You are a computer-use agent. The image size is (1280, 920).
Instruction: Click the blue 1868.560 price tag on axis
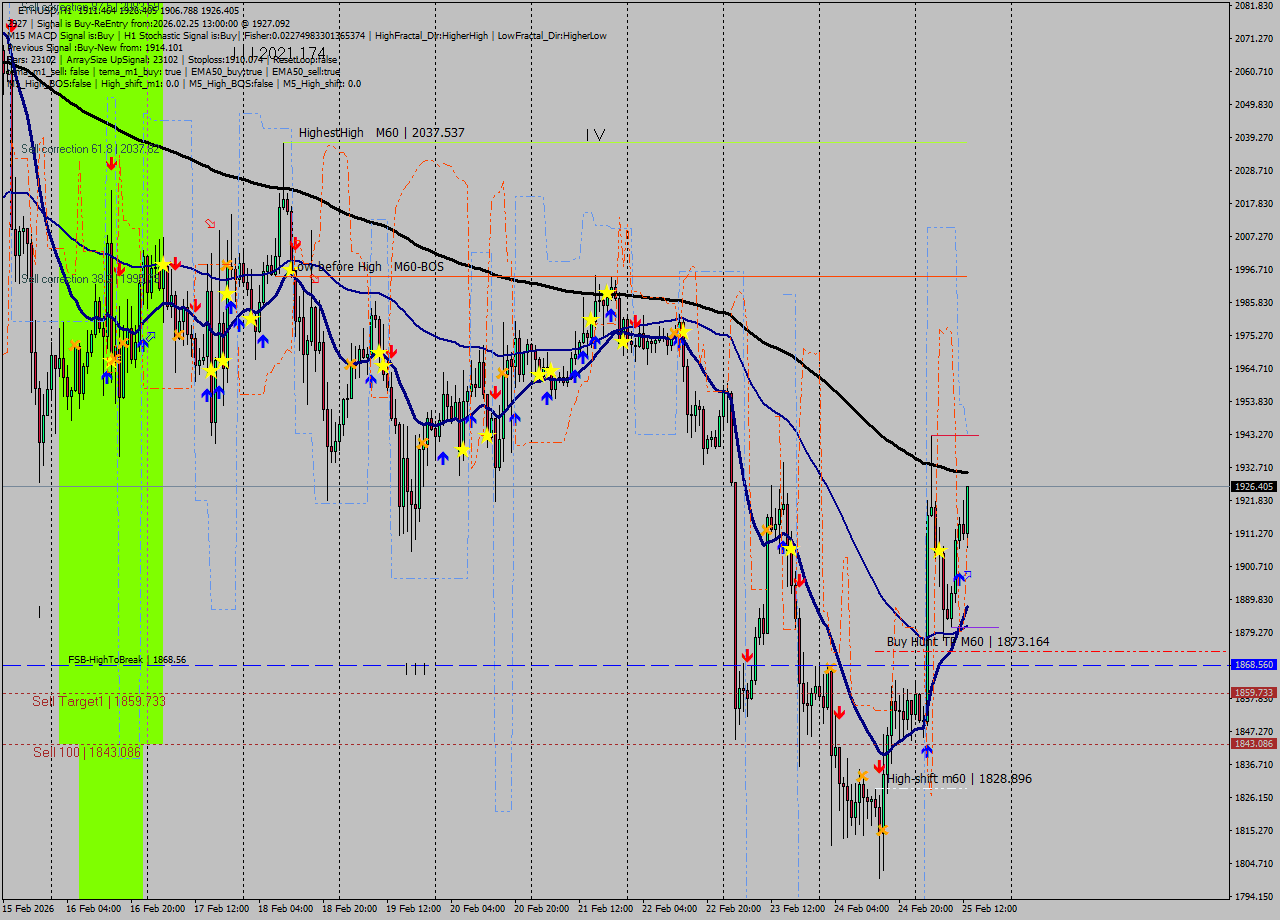click(x=1254, y=665)
